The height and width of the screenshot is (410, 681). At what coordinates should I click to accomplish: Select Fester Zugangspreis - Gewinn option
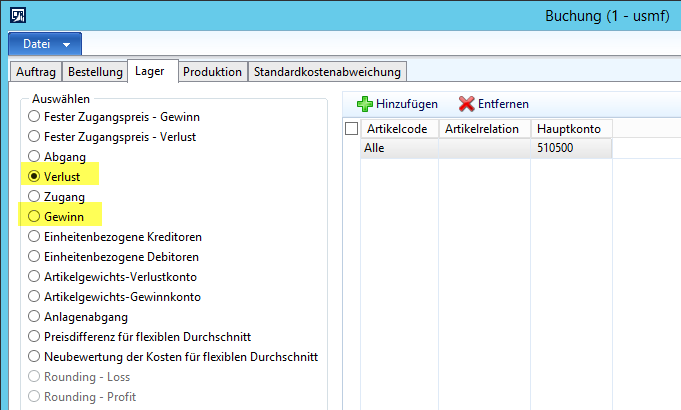pos(34,117)
